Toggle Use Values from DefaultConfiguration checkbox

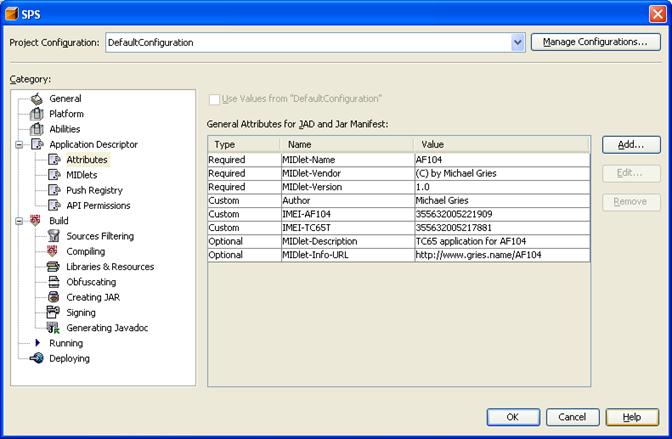point(214,99)
